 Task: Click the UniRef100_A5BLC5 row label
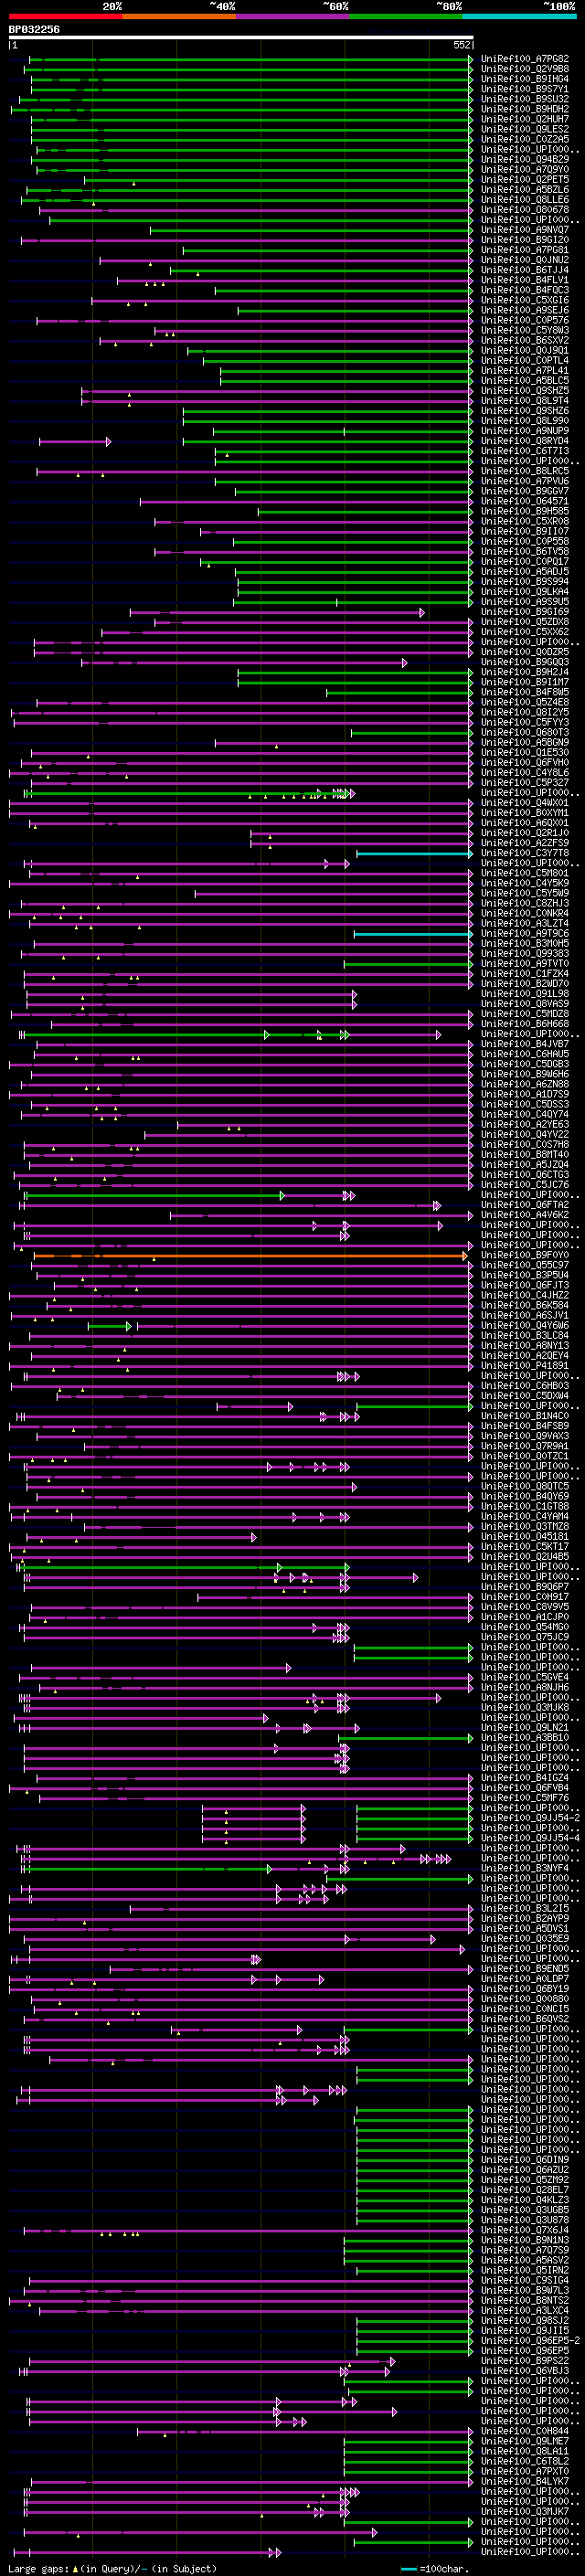[525, 381]
